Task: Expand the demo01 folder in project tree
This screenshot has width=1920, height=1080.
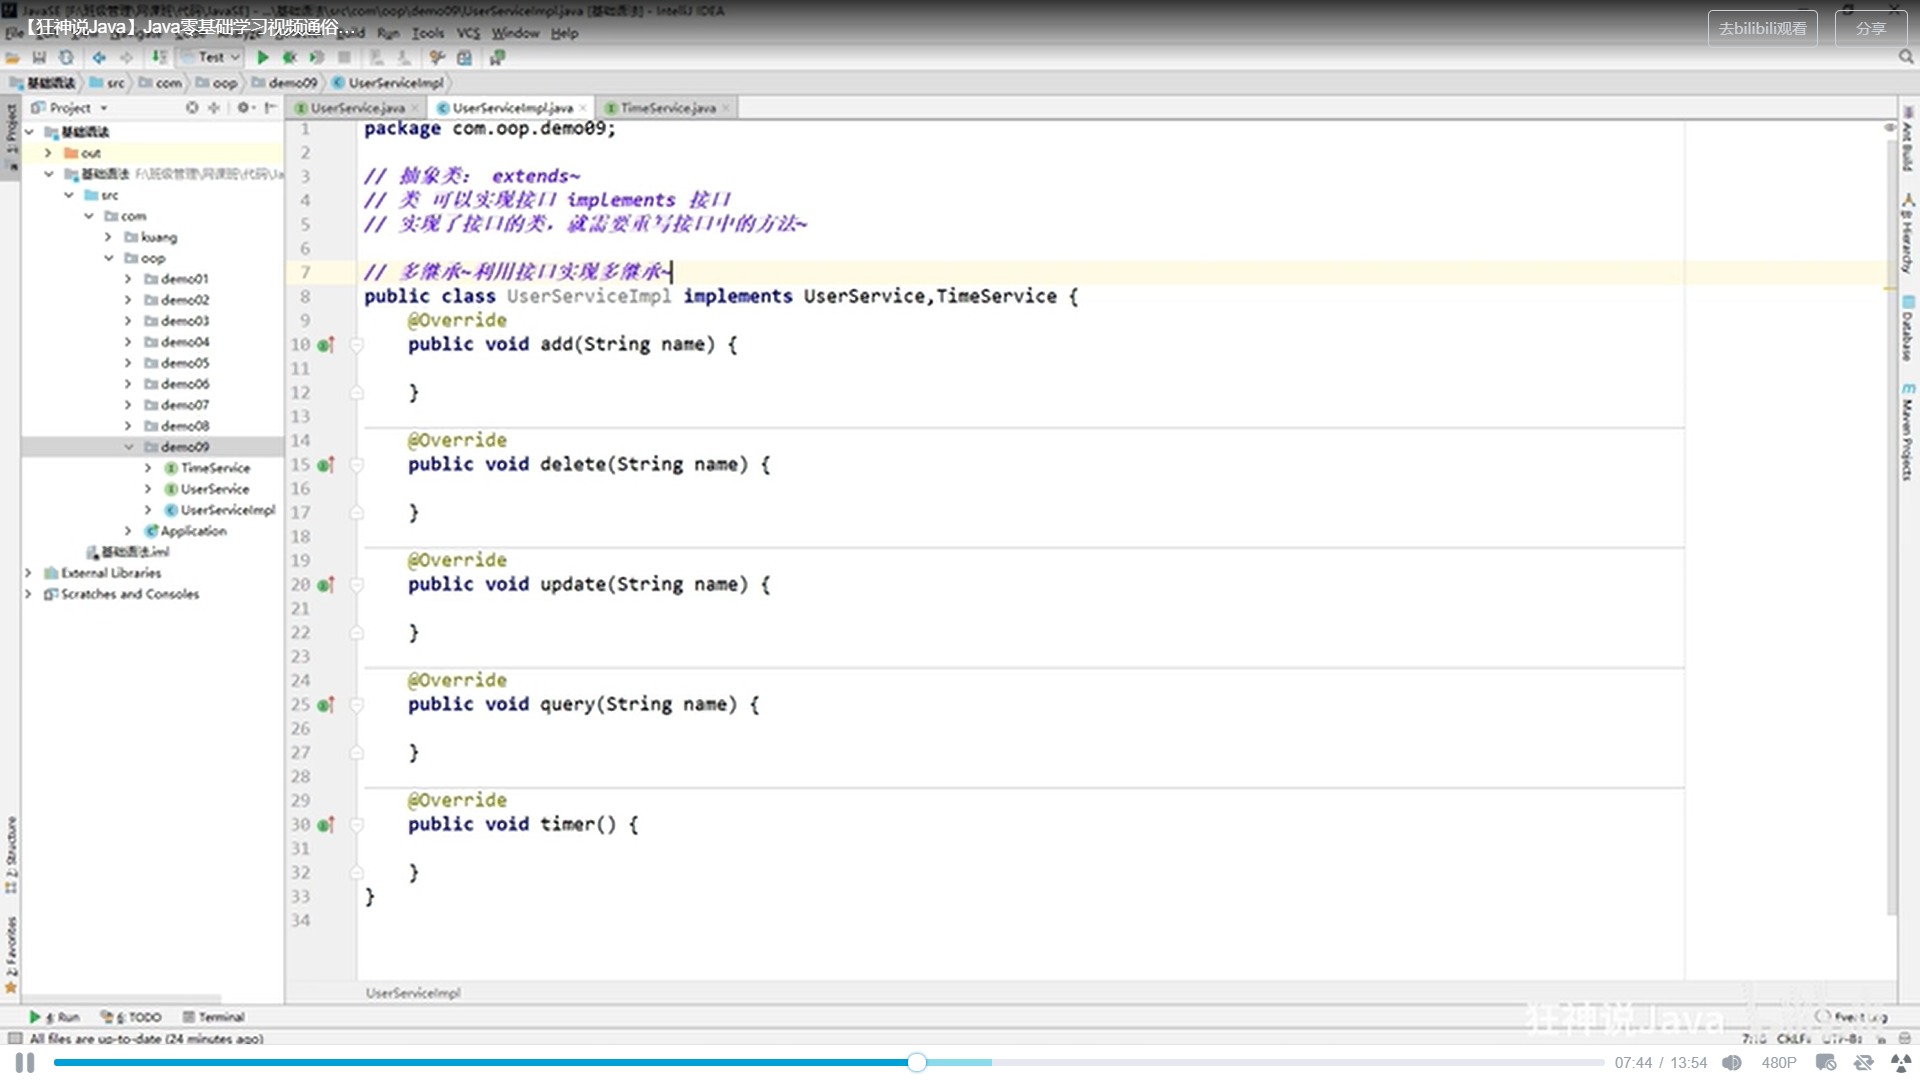Action: 128,279
